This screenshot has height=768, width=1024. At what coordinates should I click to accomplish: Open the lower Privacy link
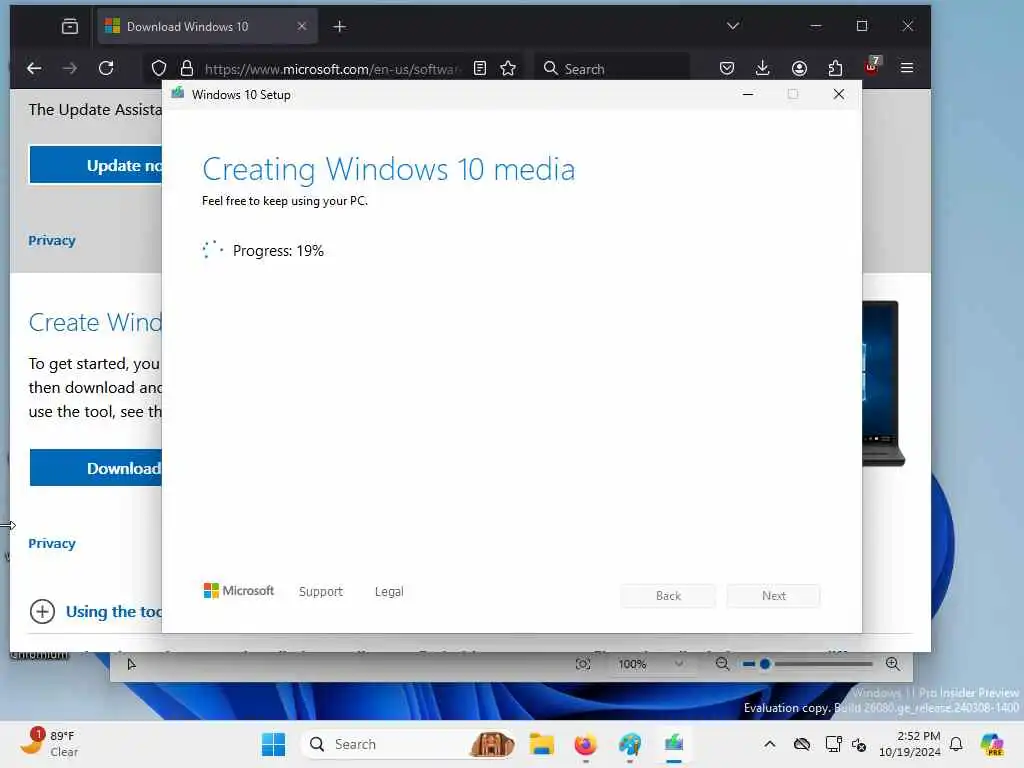pos(52,543)
